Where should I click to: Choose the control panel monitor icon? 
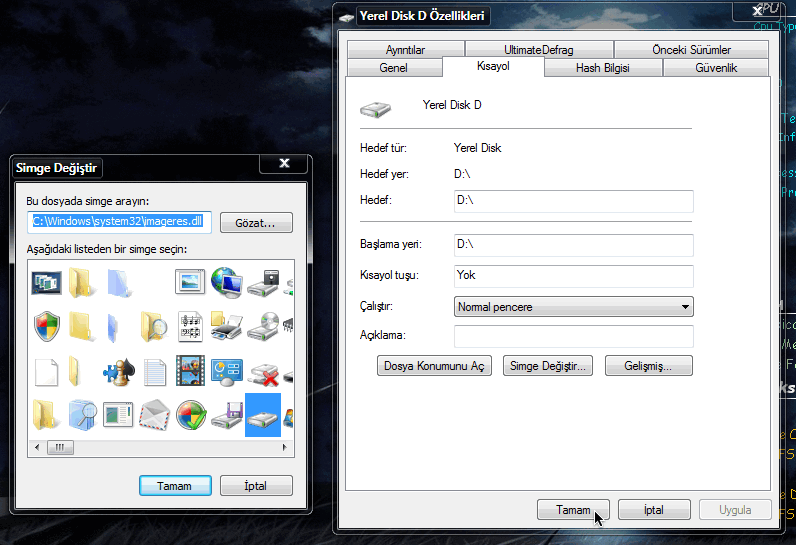(x=226, y=371)
